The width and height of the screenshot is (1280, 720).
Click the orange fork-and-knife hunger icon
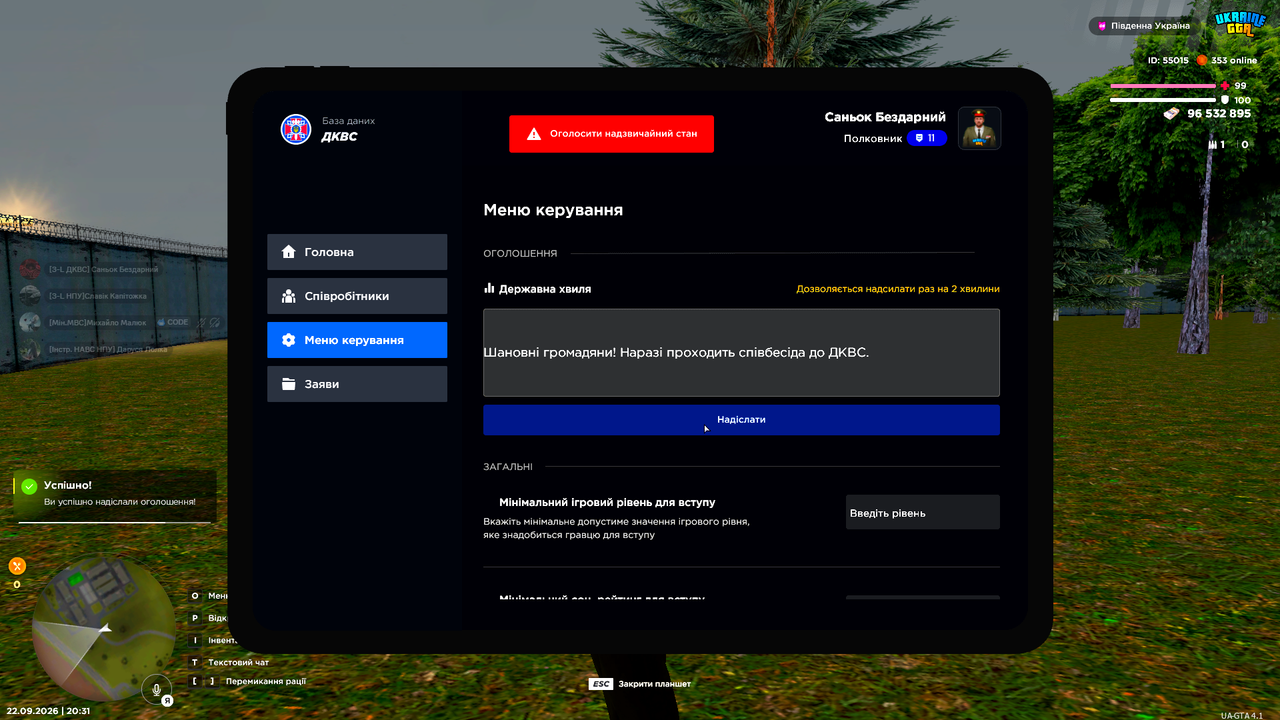tap(17, 566)
